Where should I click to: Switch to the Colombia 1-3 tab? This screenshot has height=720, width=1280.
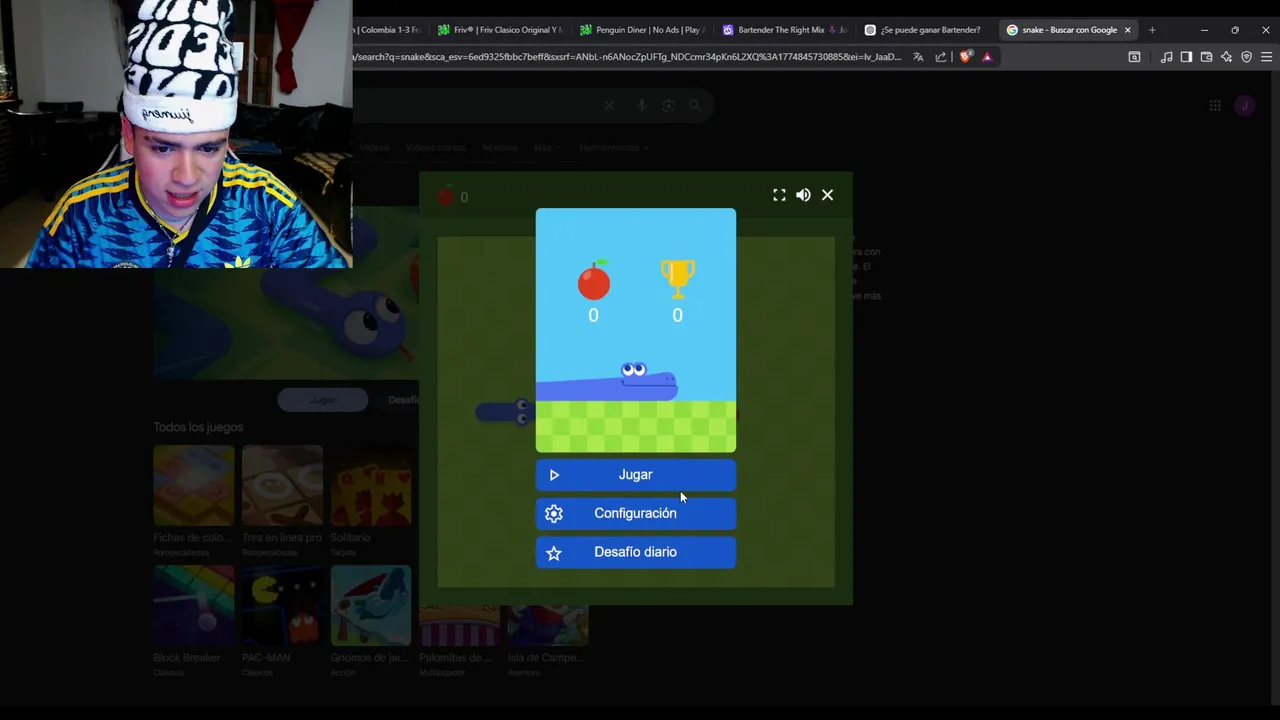[390, 30]
